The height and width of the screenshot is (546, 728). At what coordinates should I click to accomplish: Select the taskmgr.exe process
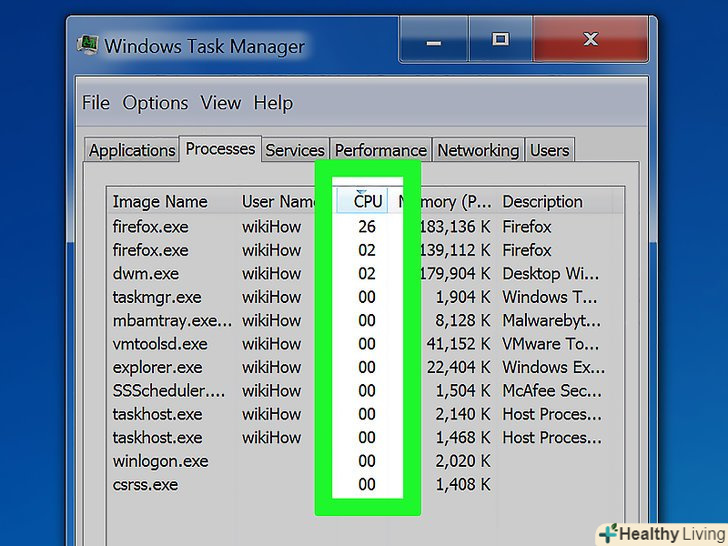pyautogui.click(x=365, y=297)
